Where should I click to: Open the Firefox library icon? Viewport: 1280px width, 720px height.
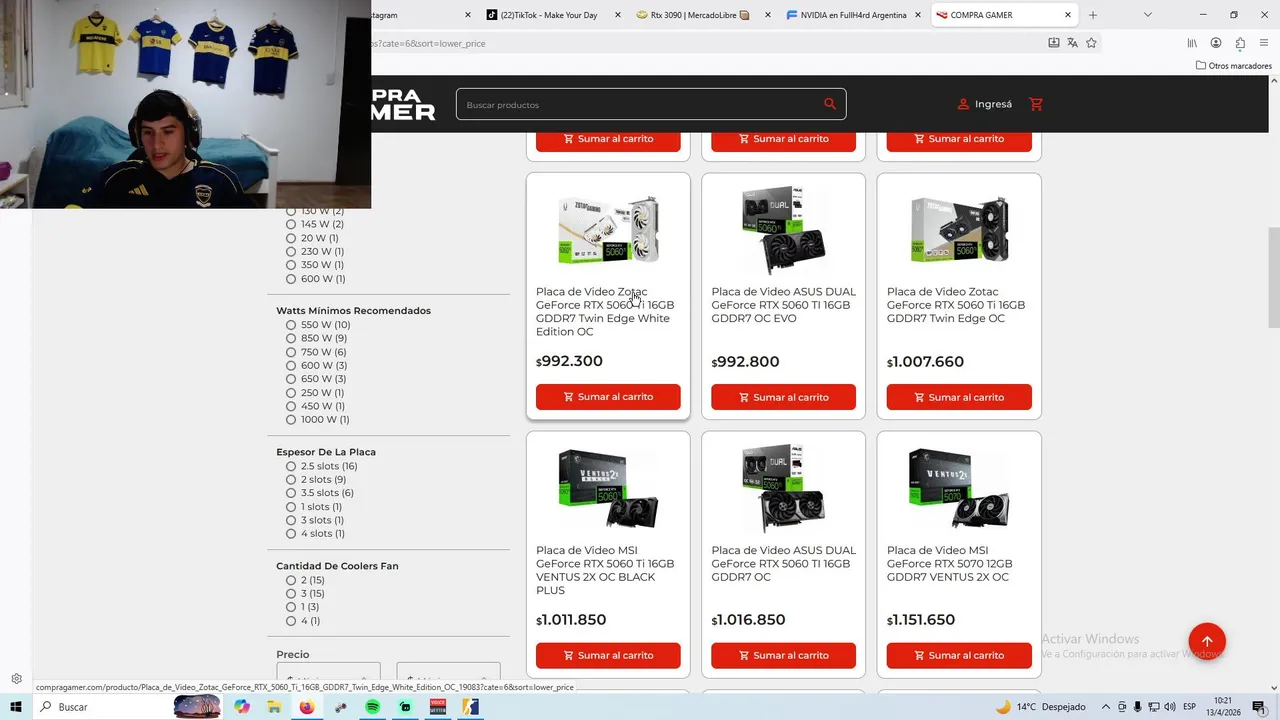pyautogui.click(x=1191, y=43)
